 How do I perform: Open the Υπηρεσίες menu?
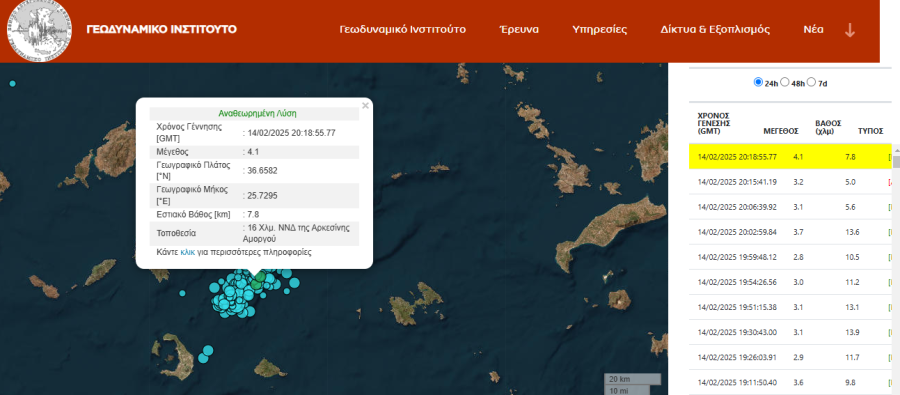(600, 30)
